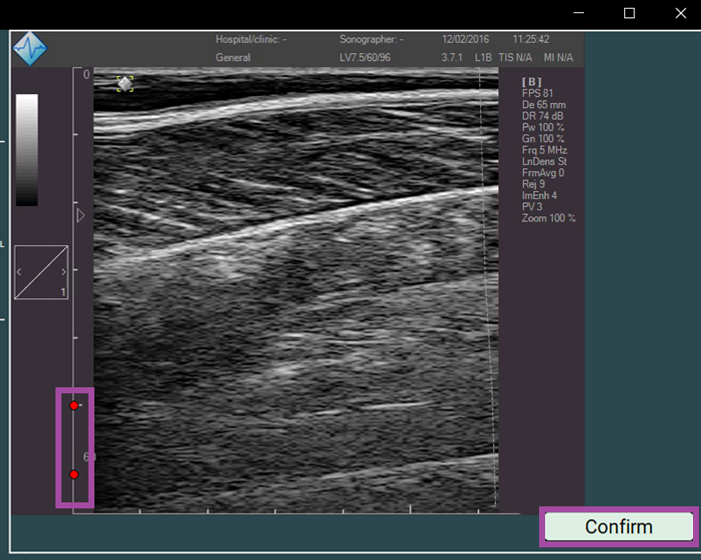The image size is (701, 560).
Task: Click the Gn 100 % gain readout
Action: coord(543,139)
